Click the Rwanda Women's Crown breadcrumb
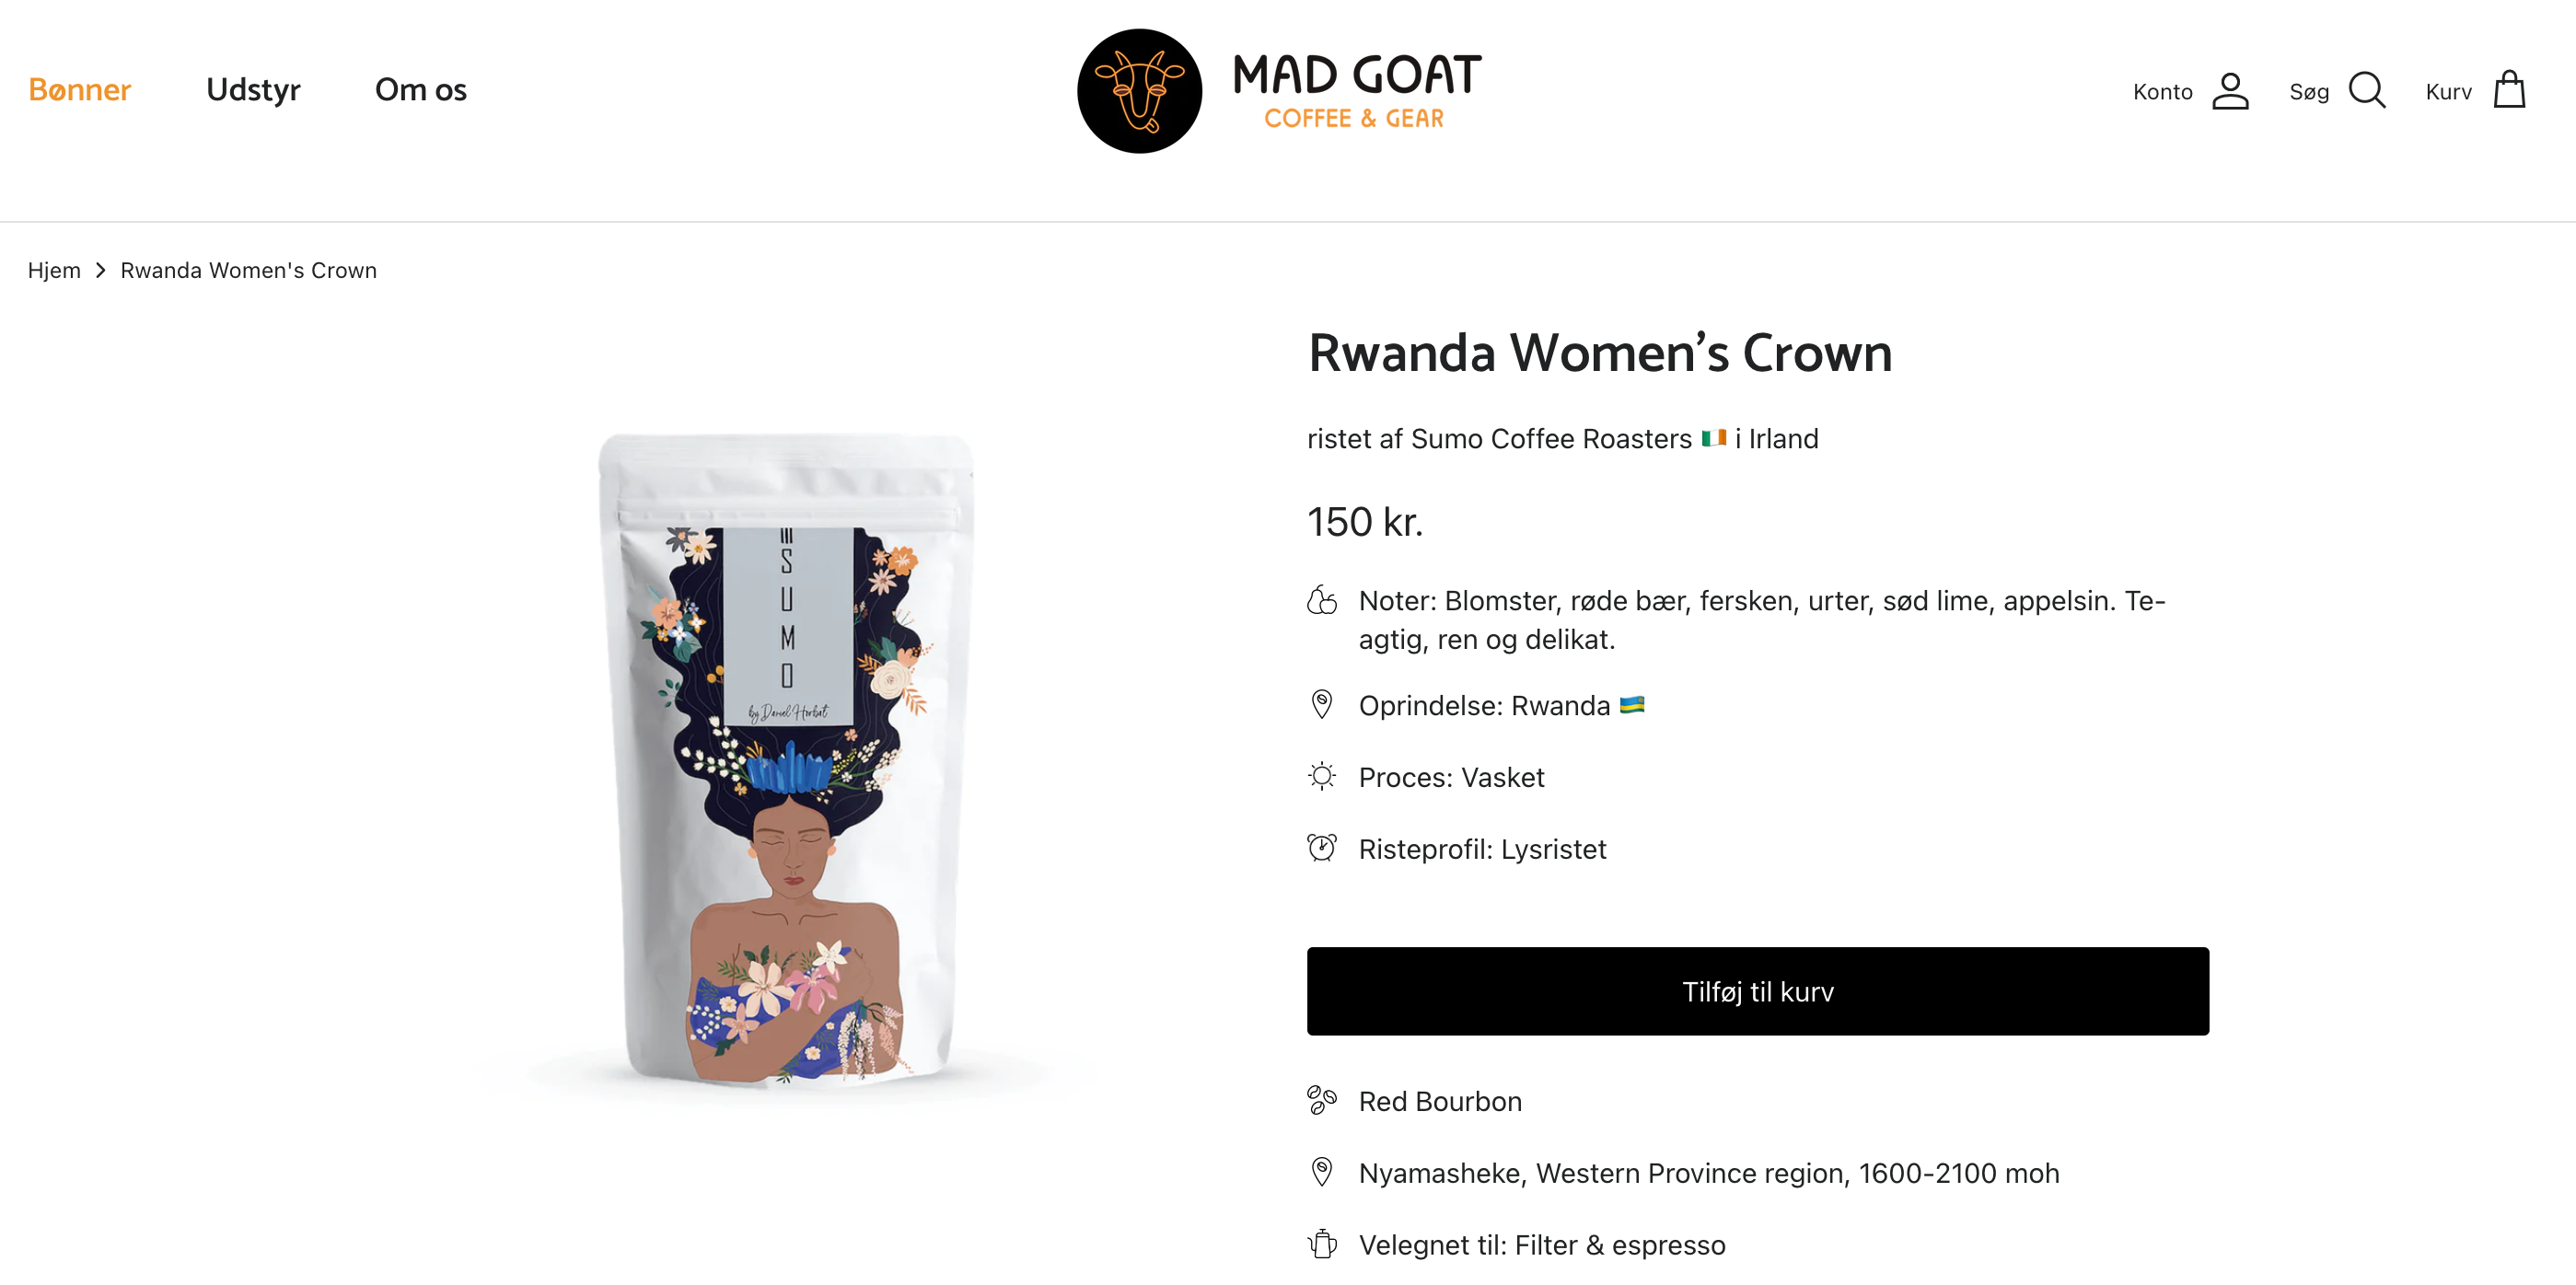Image resolution: width=2576 pixels, height=1285 pixels. point(248,270)
